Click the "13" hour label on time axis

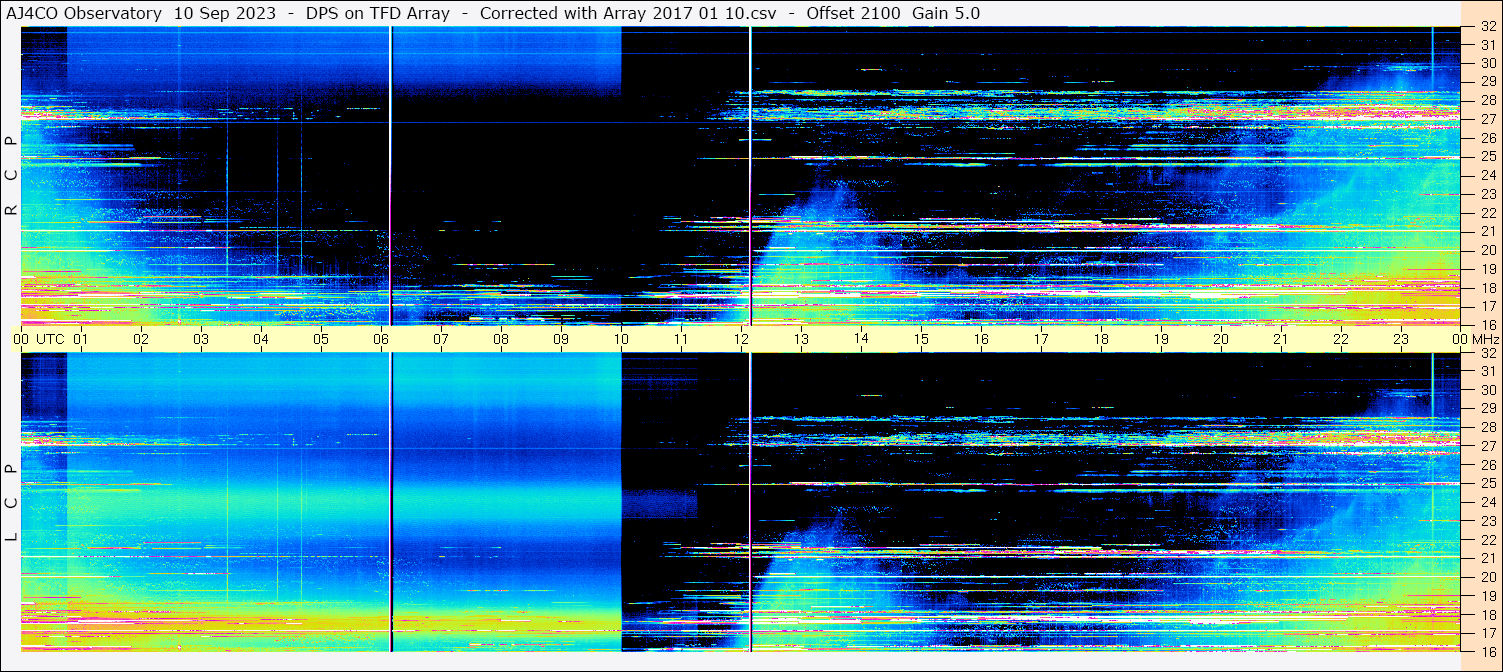tap(801, 339)
